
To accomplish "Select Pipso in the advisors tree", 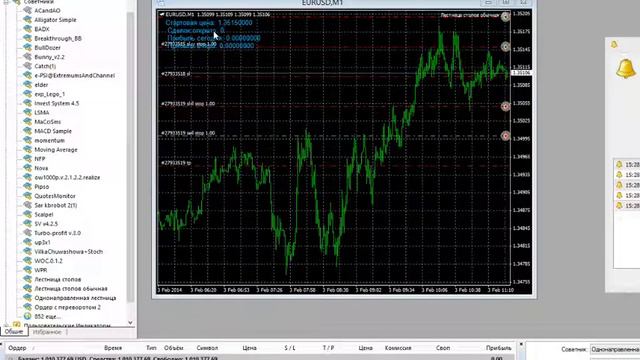I will pos(42,187).
